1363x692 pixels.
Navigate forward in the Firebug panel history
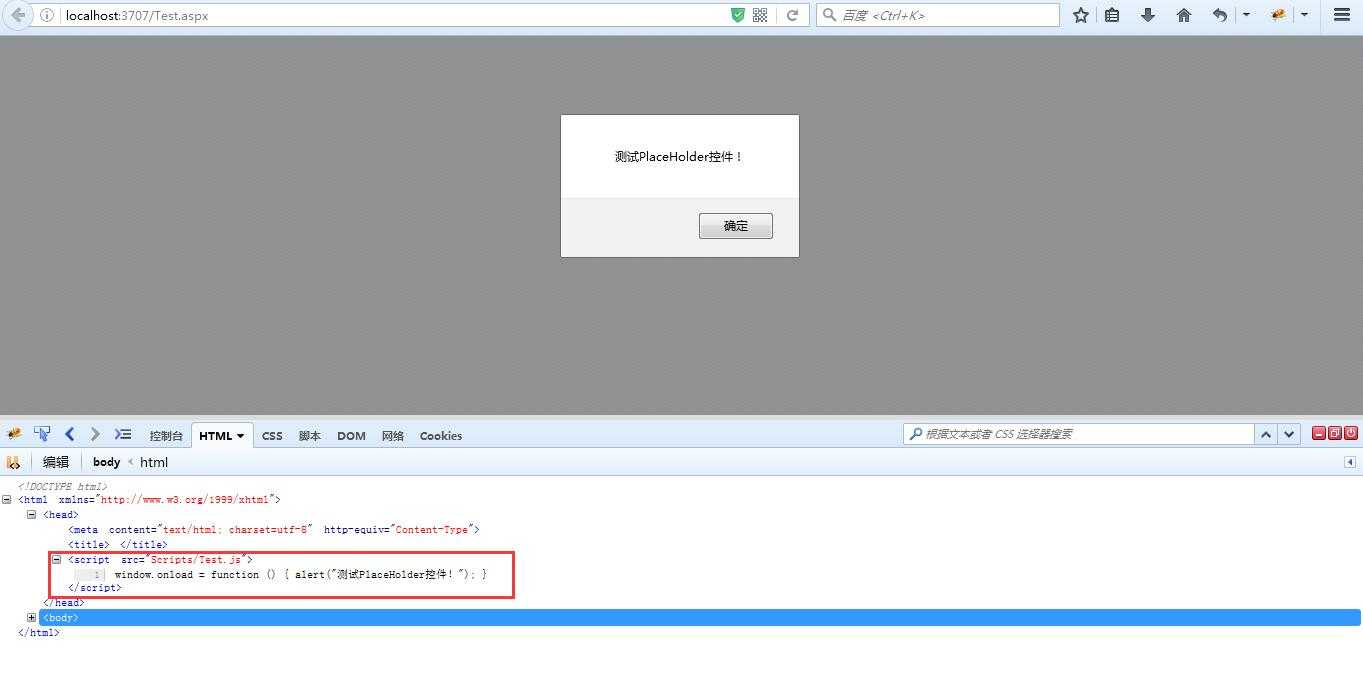pyautogui.click(x=95, y=434)
